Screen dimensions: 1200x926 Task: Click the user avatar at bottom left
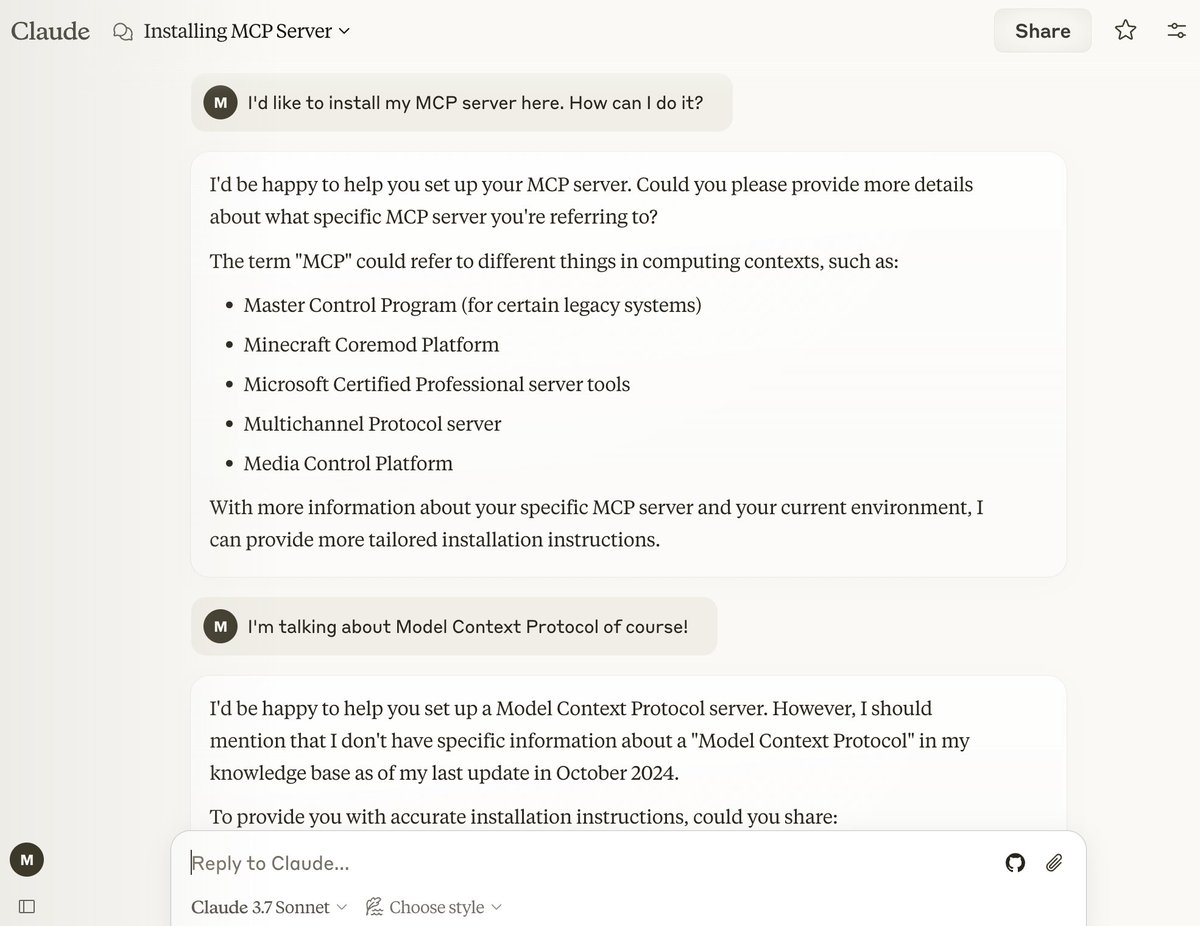tap(27, 859)
